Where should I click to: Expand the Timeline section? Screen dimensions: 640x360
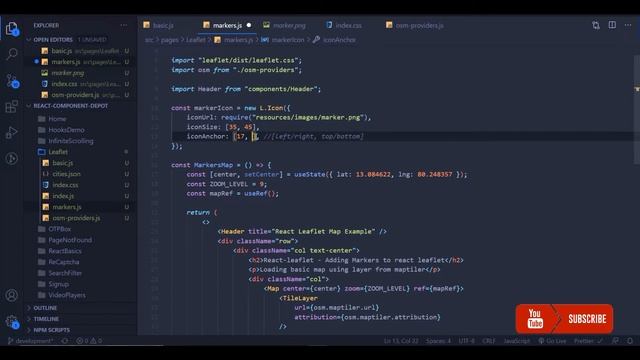46,319
